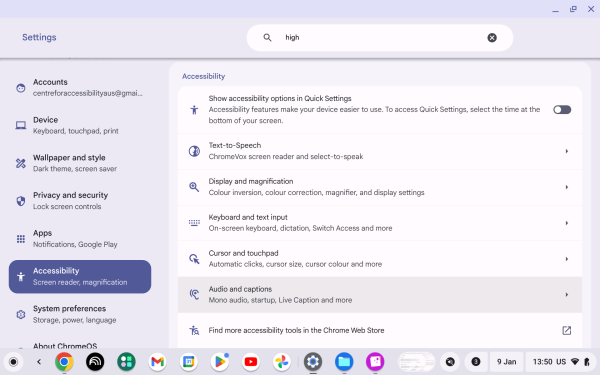
Task: Select System preferences in sidebar
Action: pyautogui.click(x=80, y=315)
